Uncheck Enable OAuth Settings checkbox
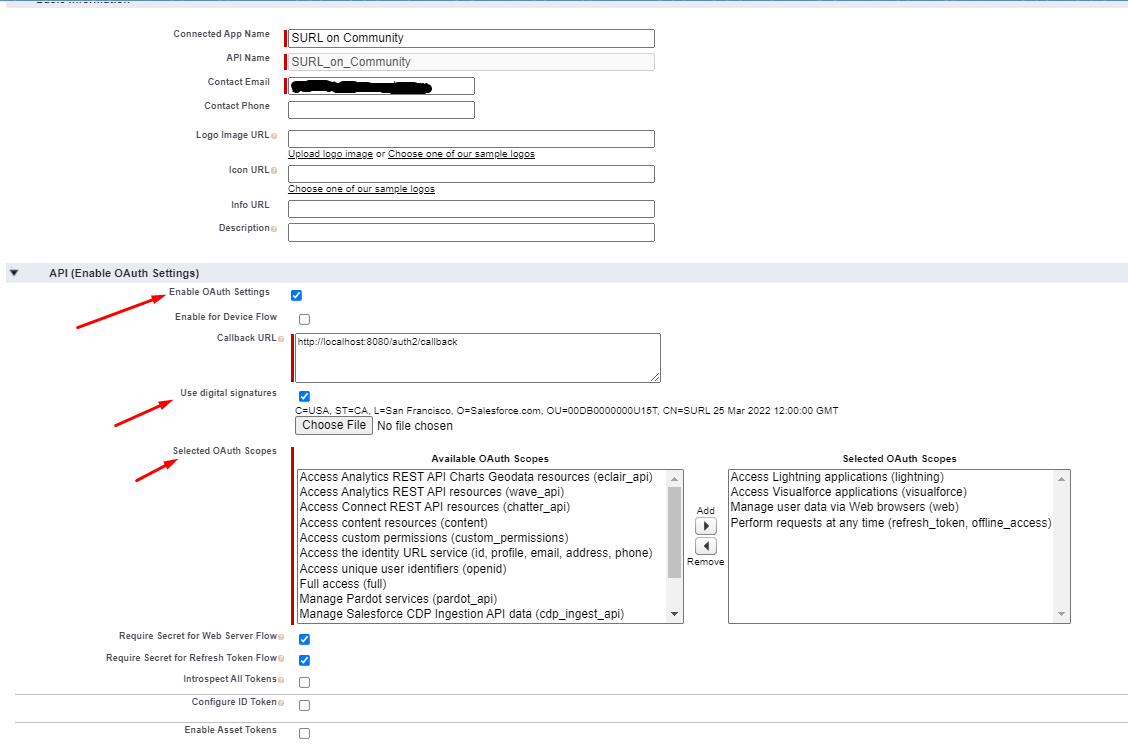Screen dimensions: 1128x749 (x=296, y=295)
